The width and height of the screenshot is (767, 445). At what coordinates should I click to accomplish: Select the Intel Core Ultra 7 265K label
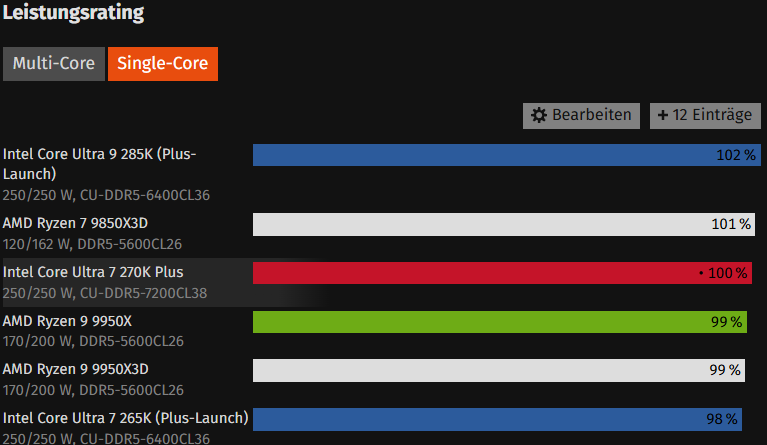coord(126,418)
